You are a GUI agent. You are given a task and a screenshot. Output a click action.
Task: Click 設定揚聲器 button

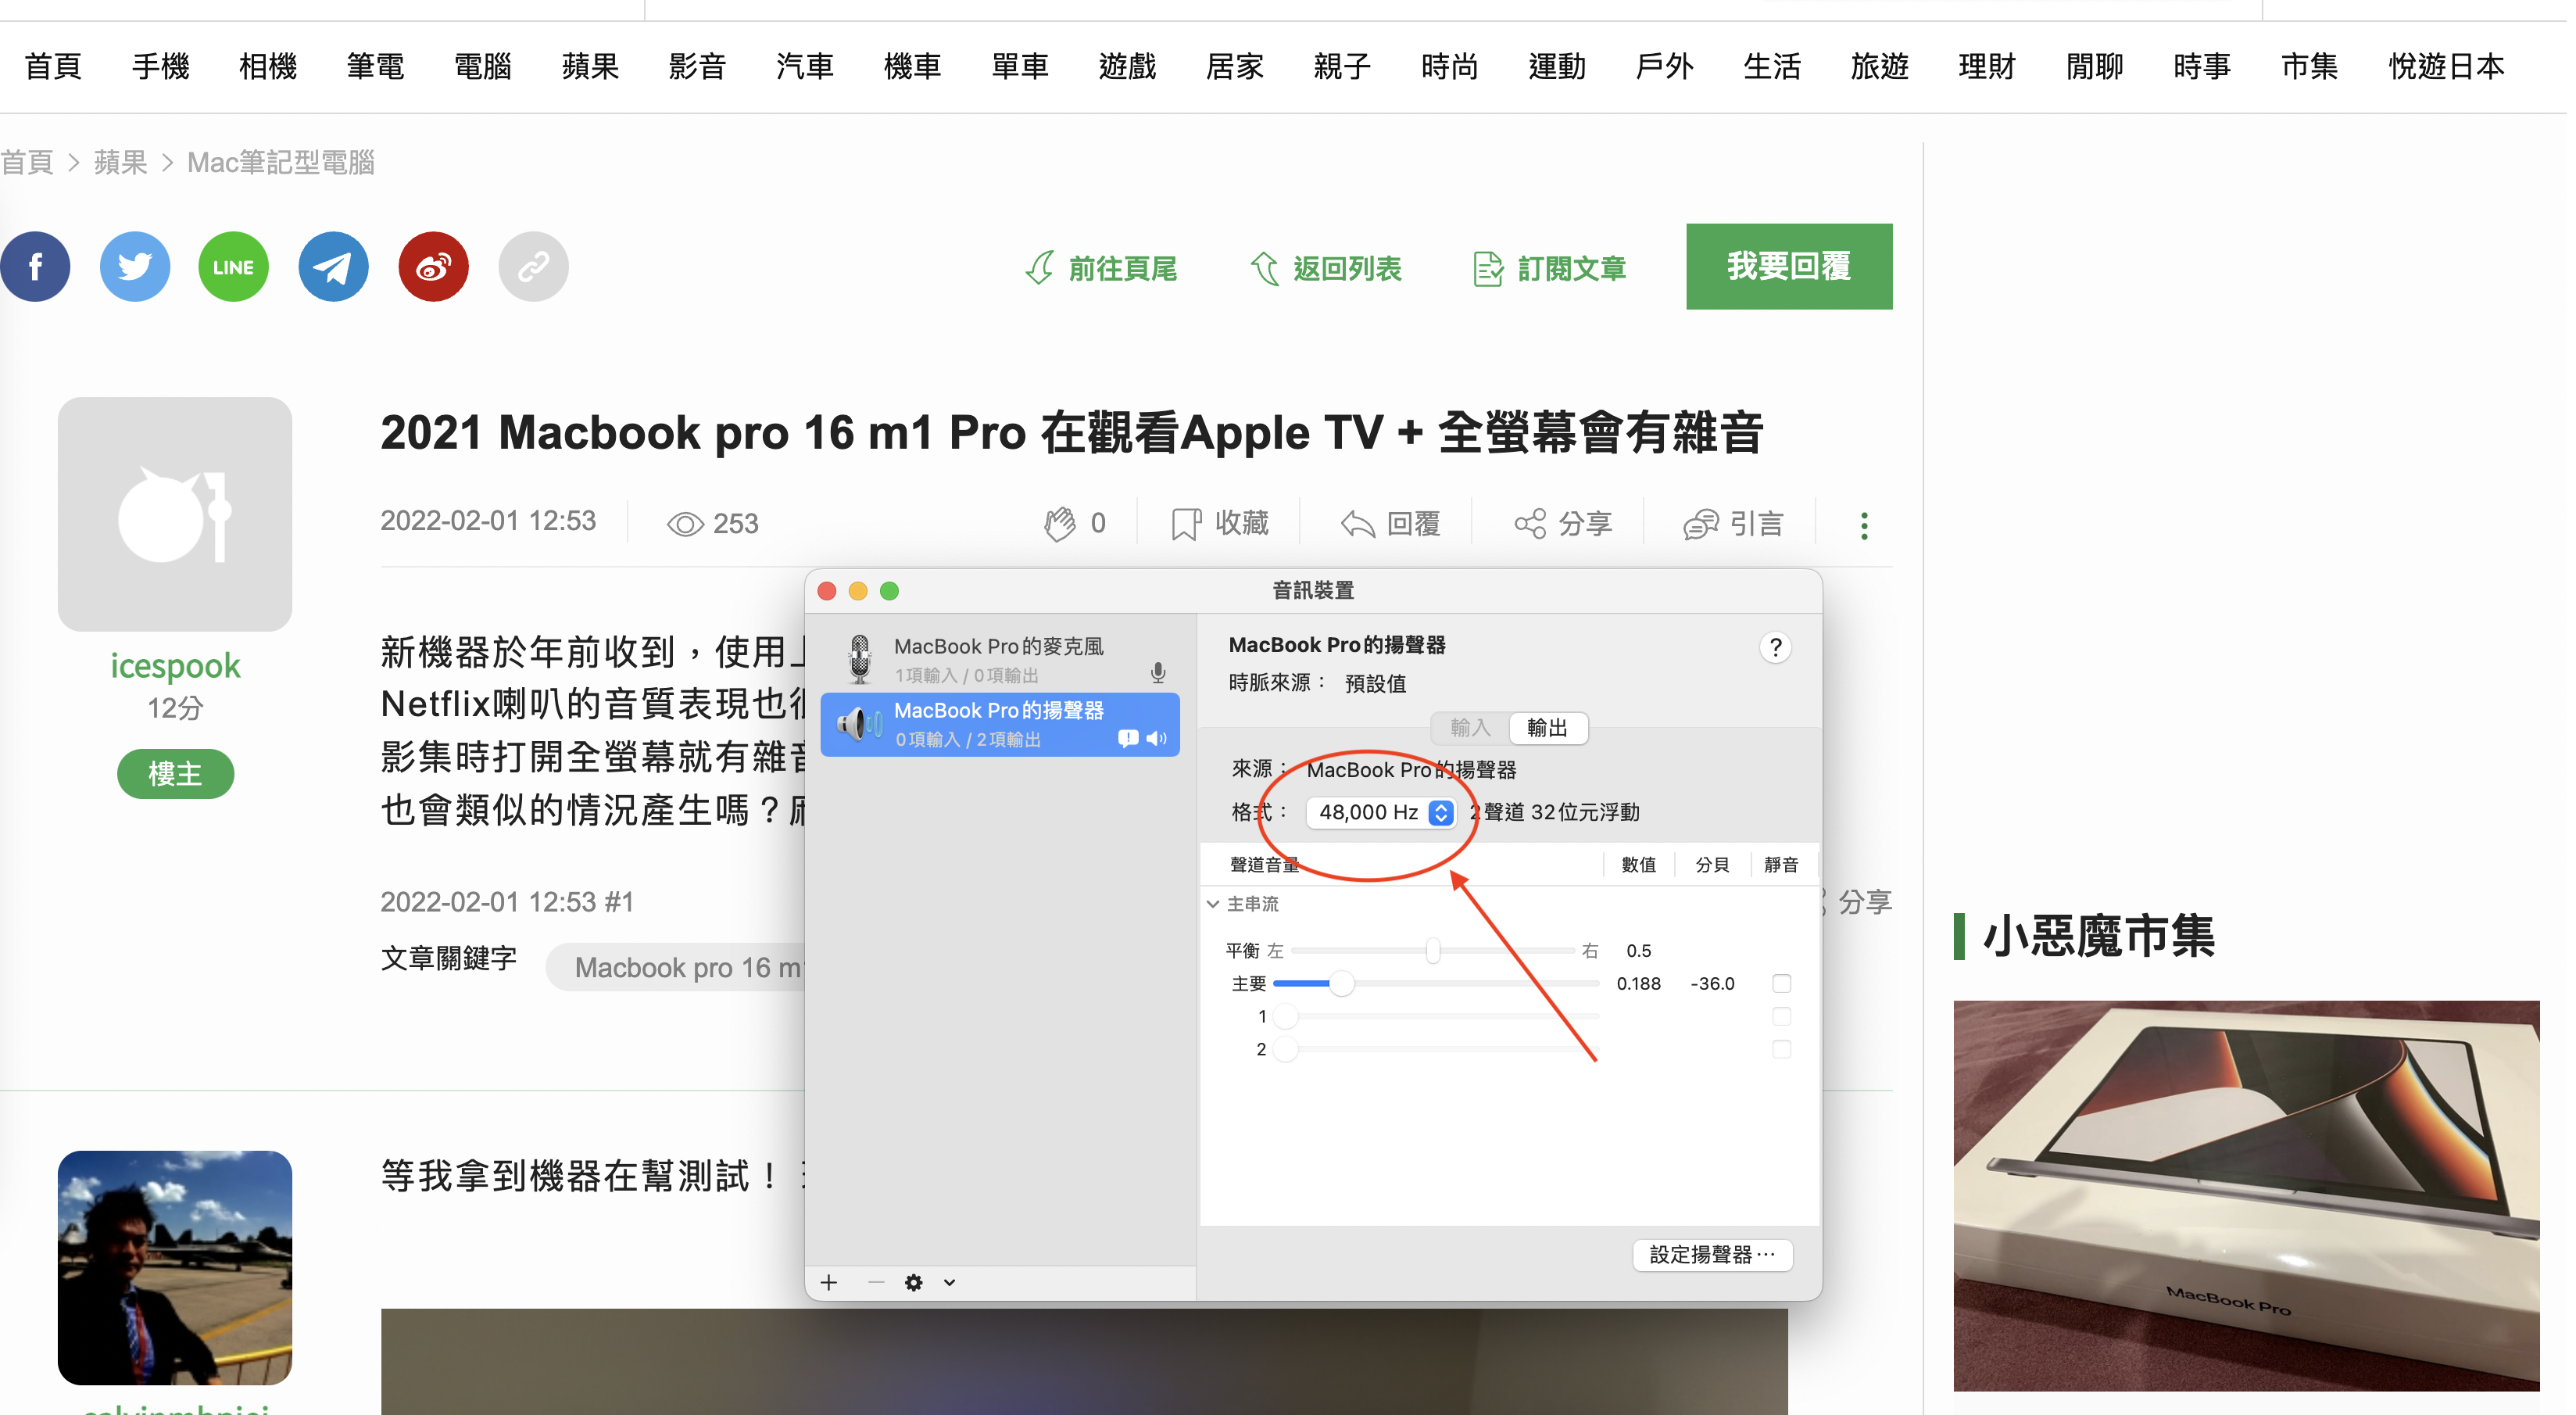pyautogui.click(x=1713, y=1254)
